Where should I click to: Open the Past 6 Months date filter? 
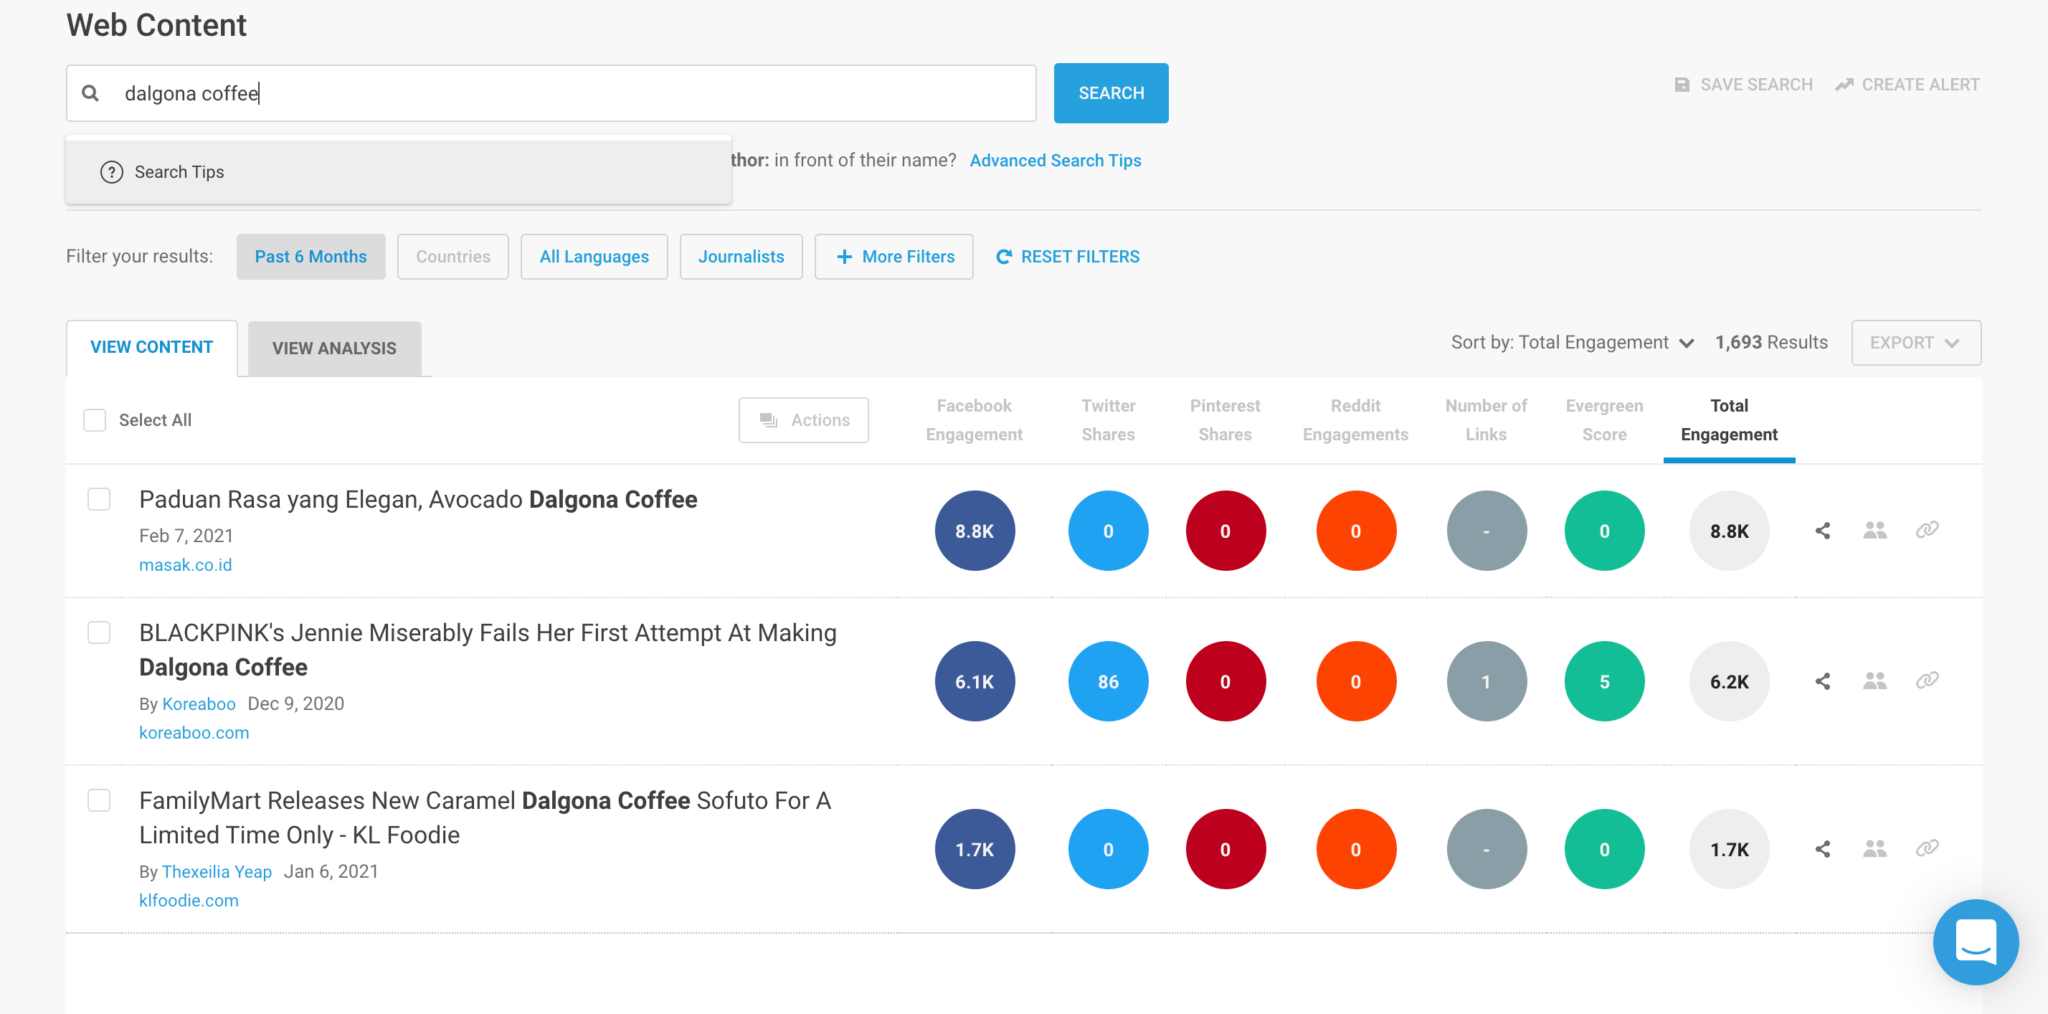pos(311,257)
